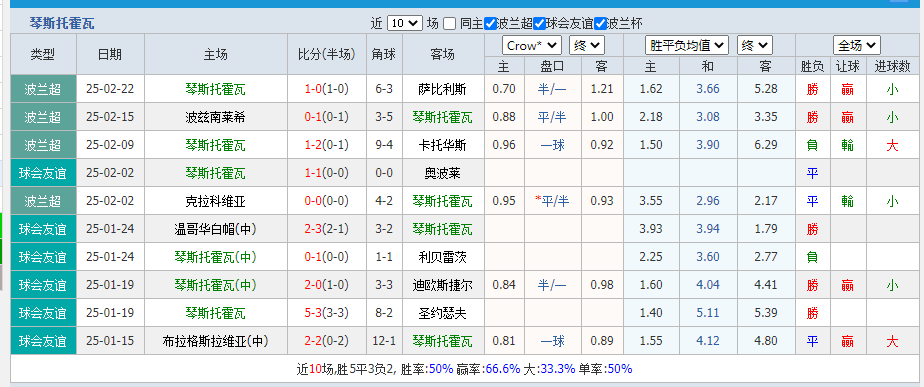
Task: Click the 負 result in the 利贝雷茨 row
Action: [813, 257]
